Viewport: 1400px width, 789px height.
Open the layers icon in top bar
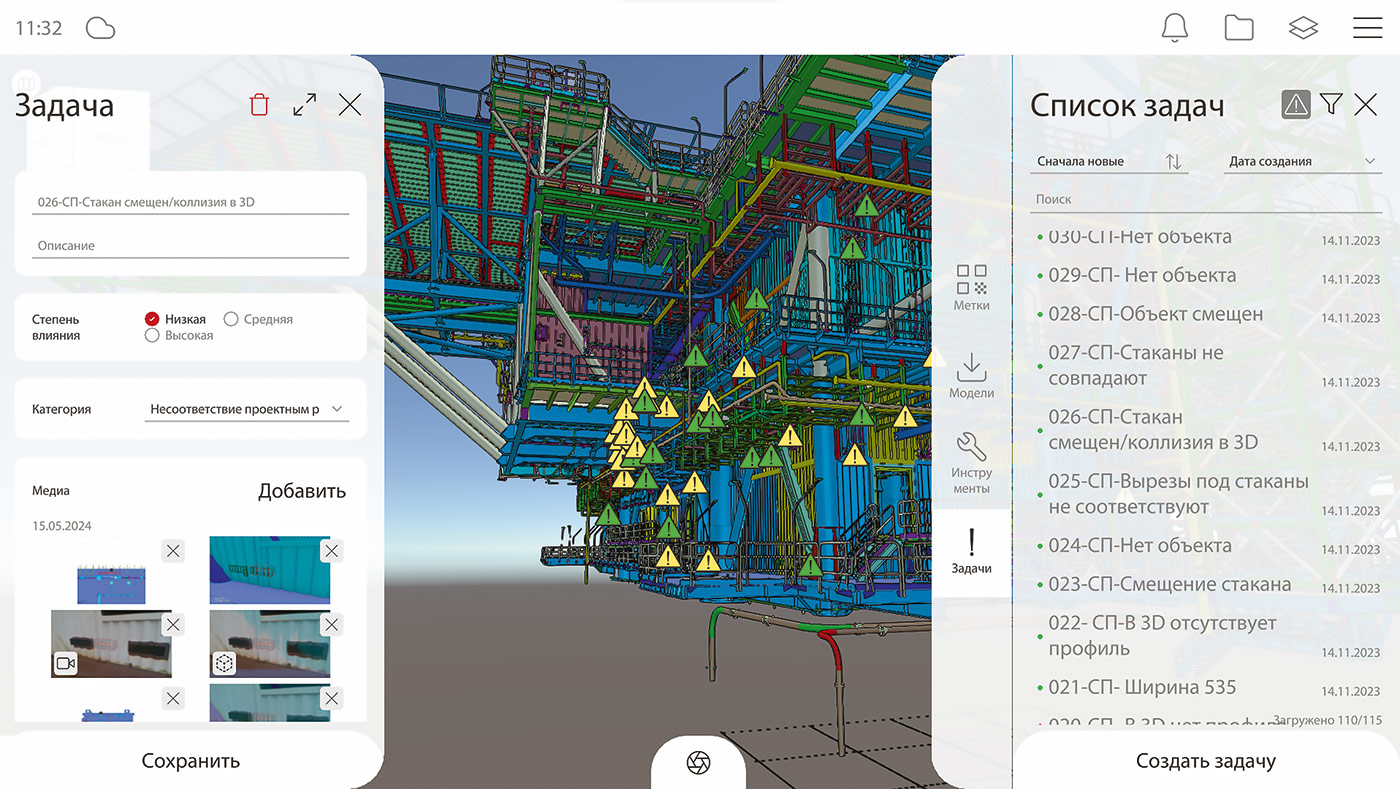pyautogui.click(x=1303, y=28)
